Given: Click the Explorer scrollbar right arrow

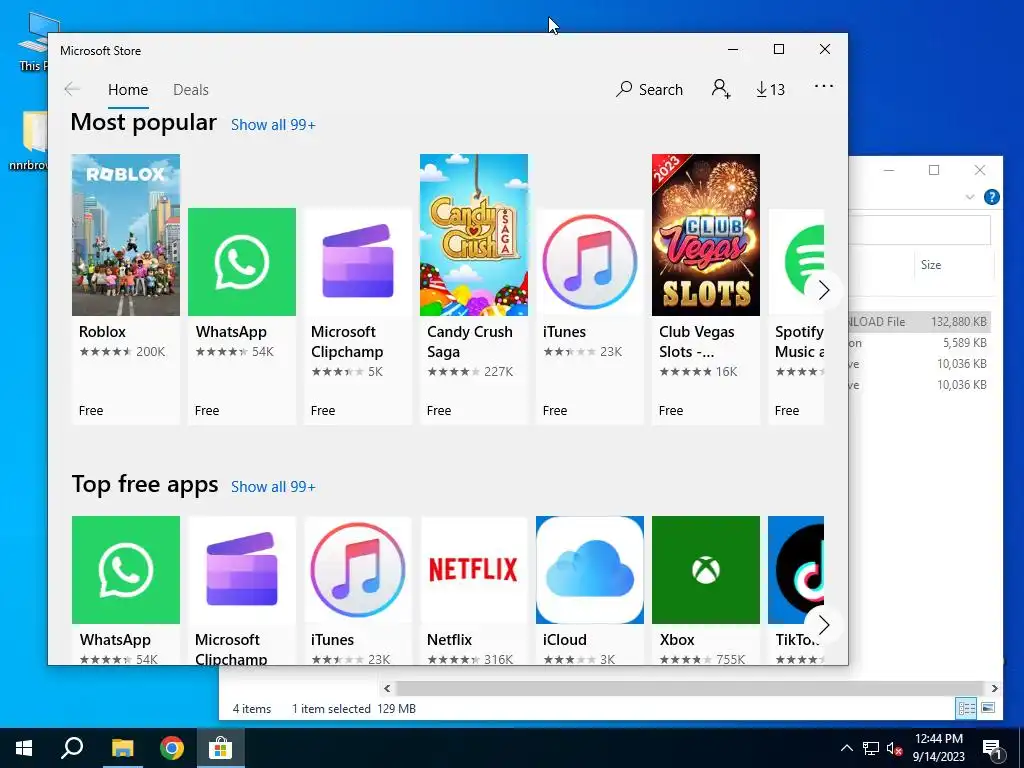Looking at the screenshot, I should pos(994,688).
